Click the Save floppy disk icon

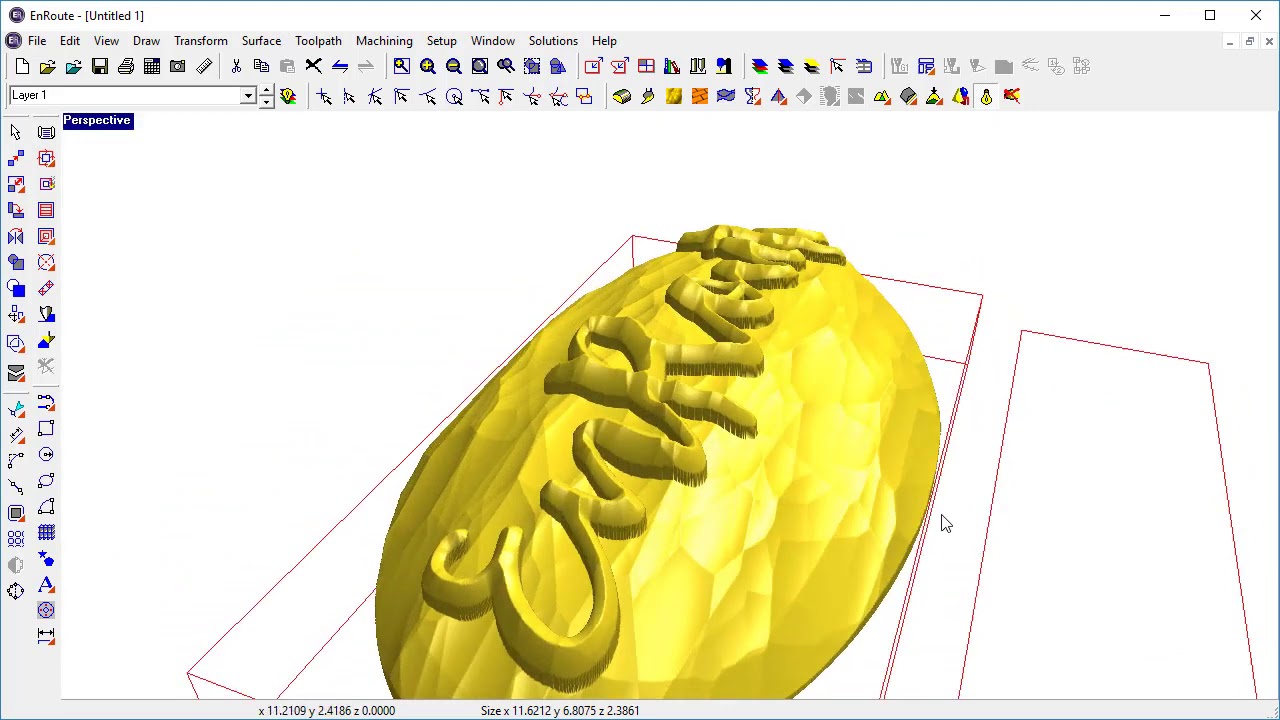point(100,66)
